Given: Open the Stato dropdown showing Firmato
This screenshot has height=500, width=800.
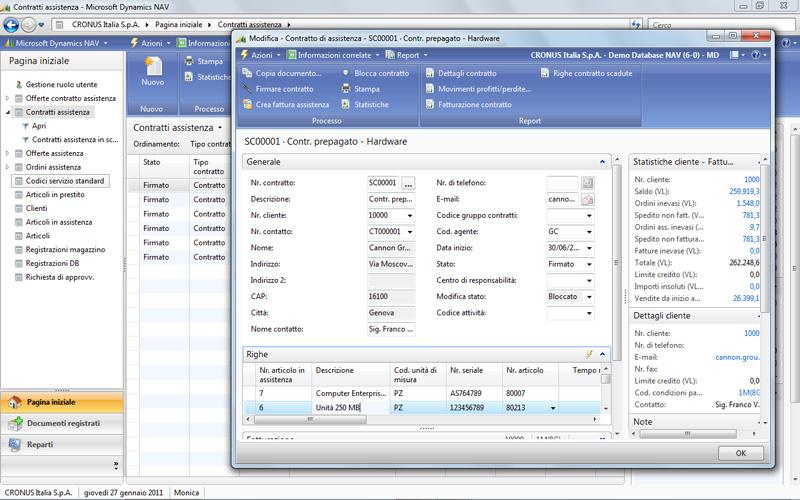Looking at the screenshot, I should click(x=589, y=264).
